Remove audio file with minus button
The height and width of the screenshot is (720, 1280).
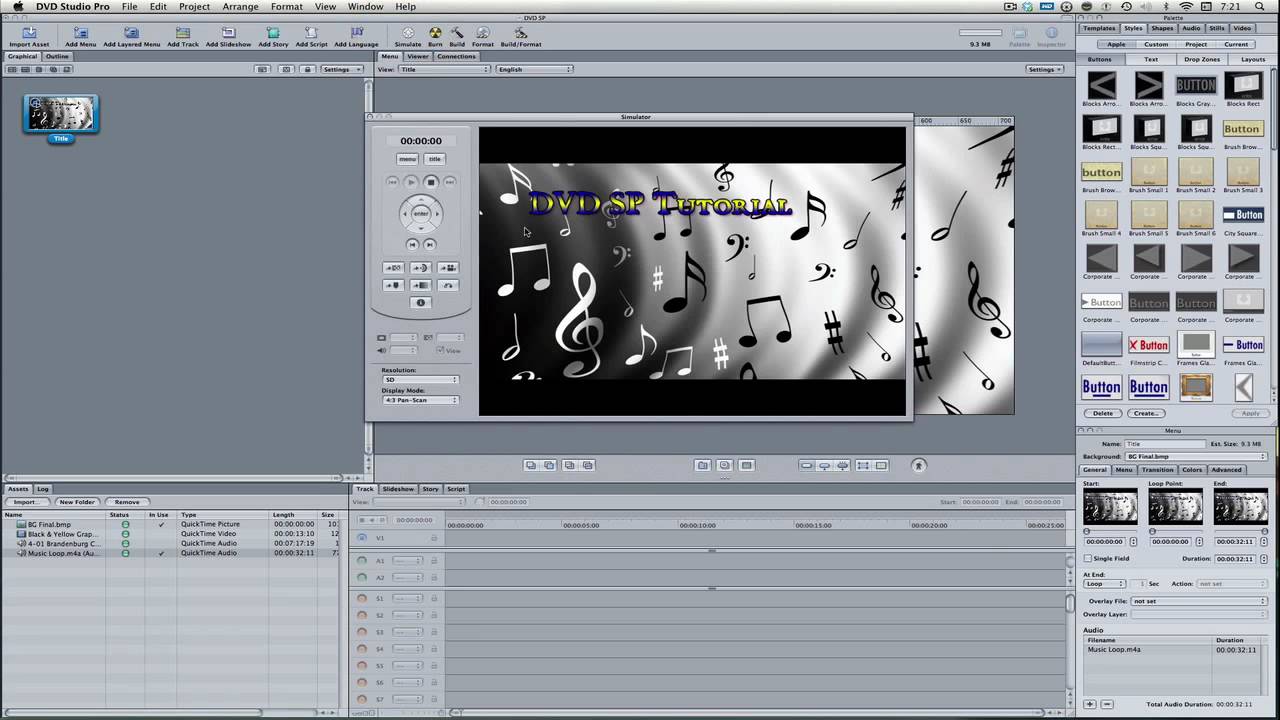1106,705
